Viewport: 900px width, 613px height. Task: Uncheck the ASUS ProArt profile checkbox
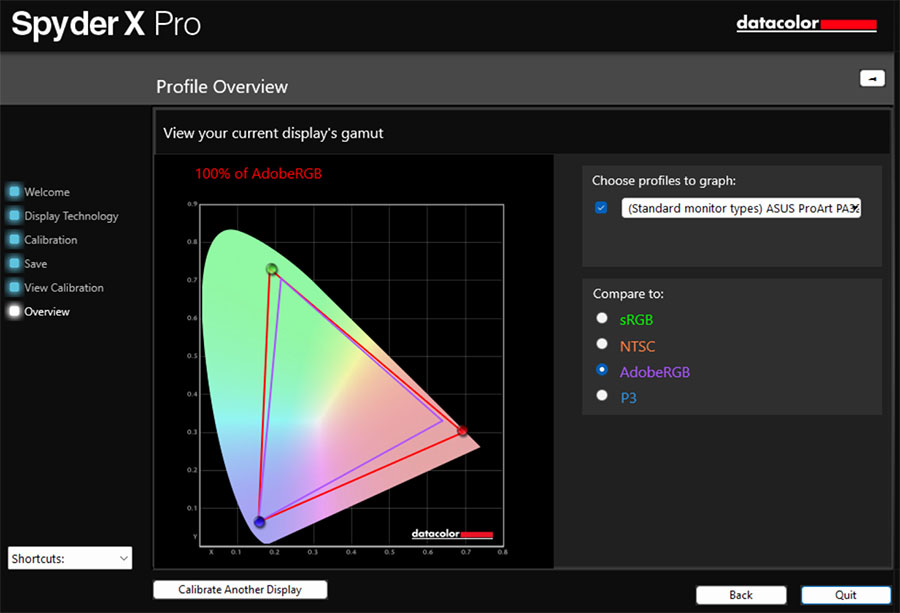601,207
